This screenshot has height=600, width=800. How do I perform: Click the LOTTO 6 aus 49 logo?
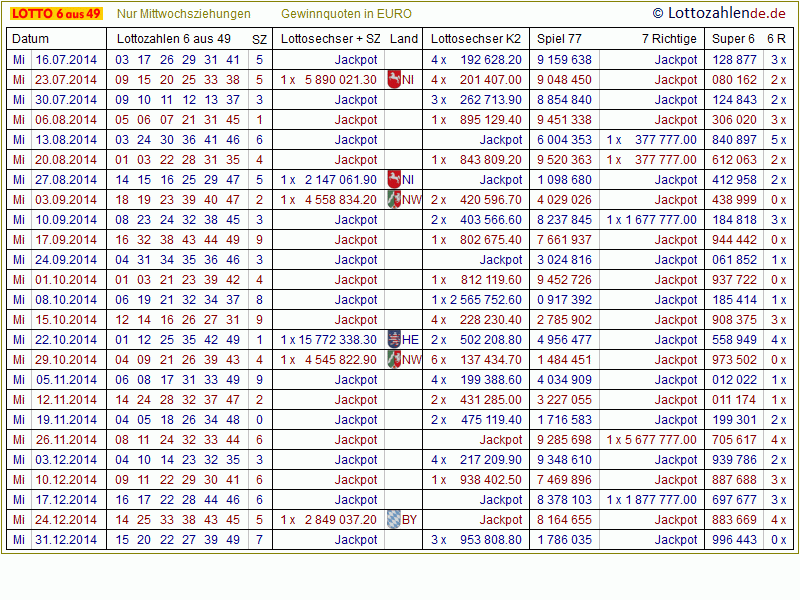(x=55, y=14)
